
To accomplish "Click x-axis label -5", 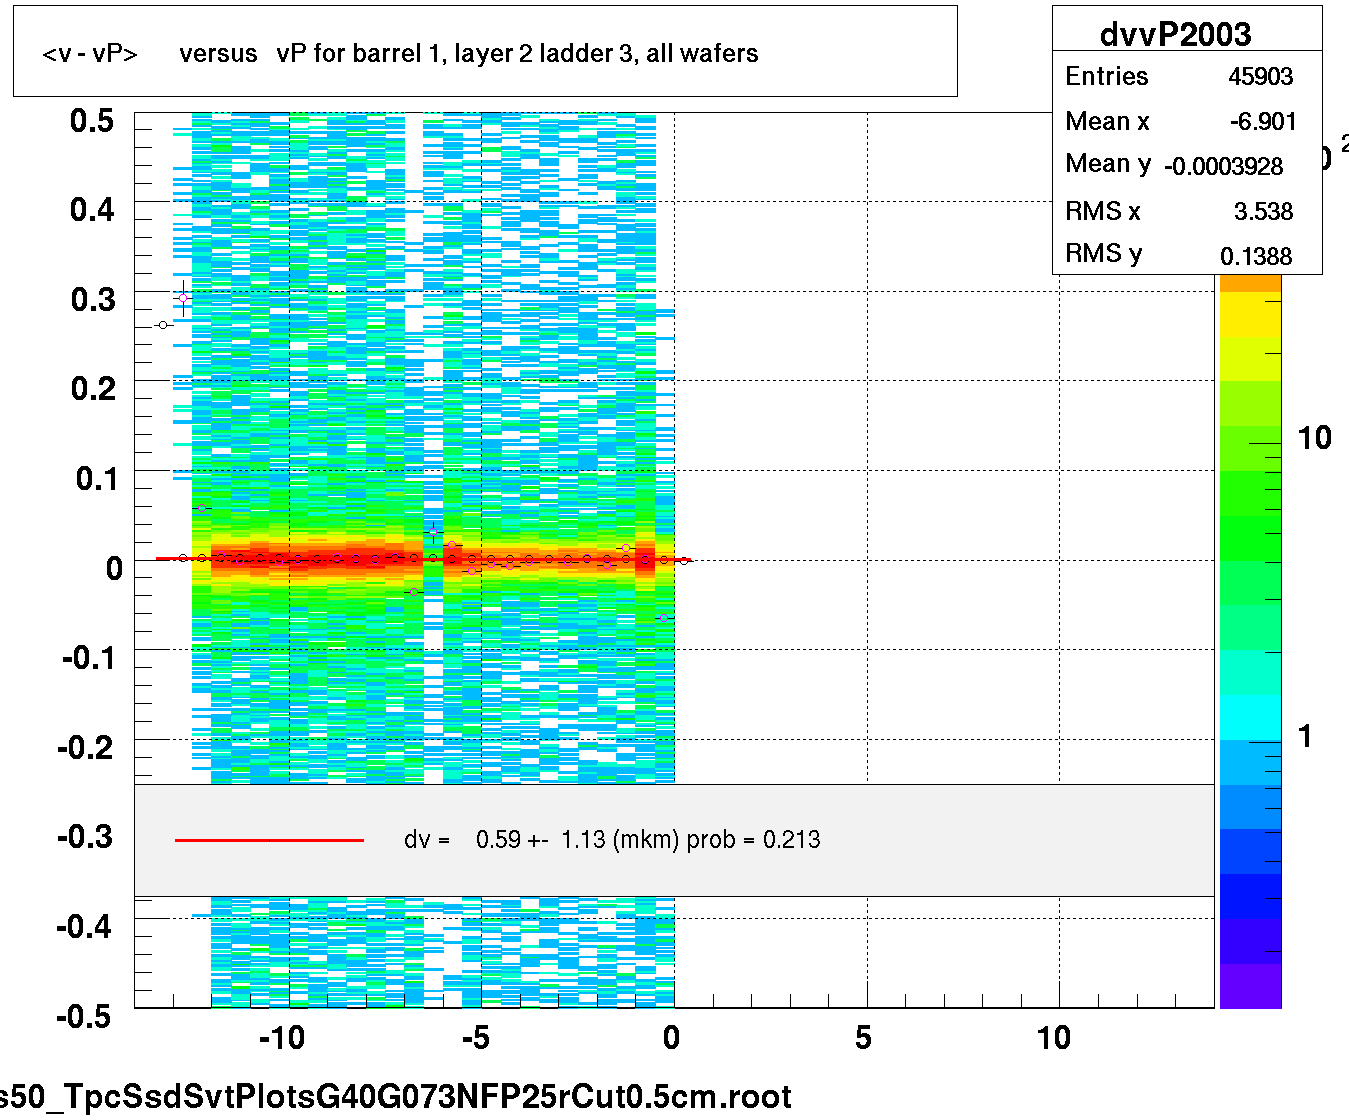I will tap(475, 1038).
